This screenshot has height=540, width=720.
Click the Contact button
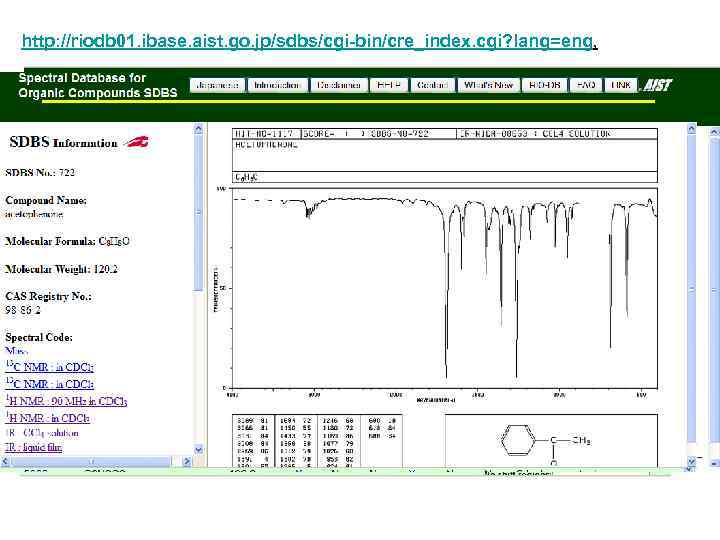coord(432,85)
